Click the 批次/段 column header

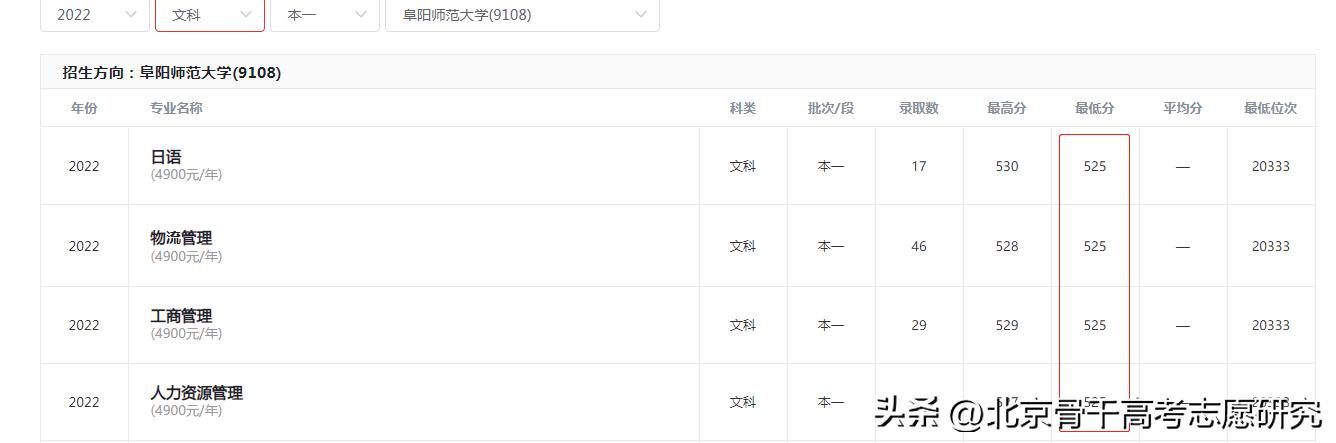(x=830, y=108)
